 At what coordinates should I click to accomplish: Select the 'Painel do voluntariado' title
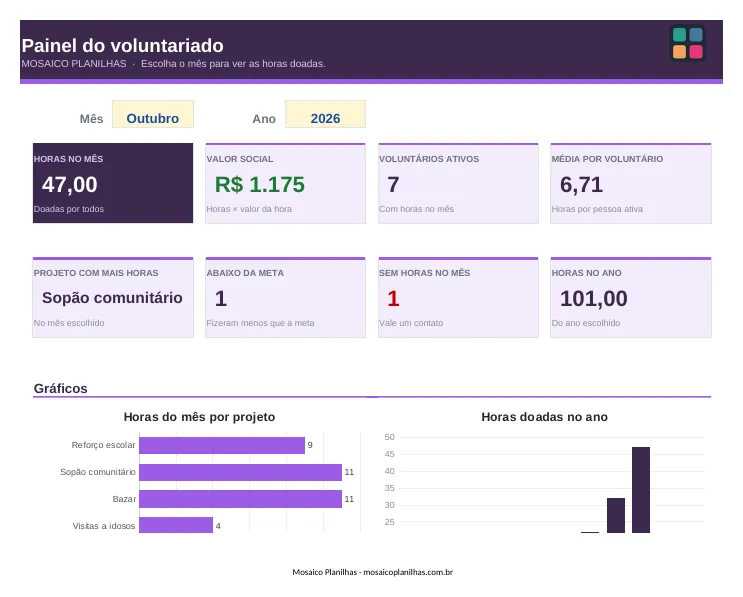click(x=123, y=46)
